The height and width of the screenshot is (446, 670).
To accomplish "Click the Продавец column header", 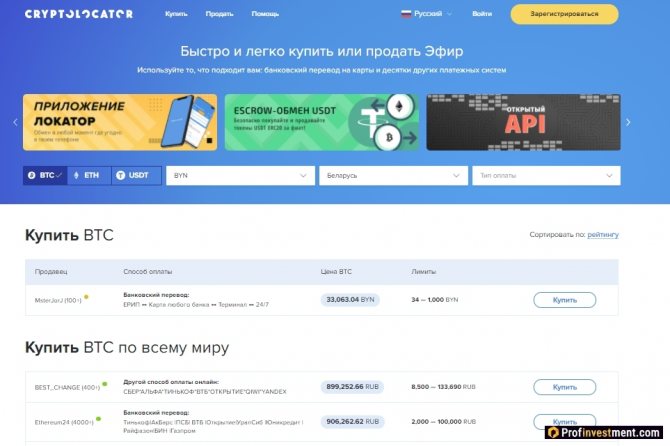I will [51, 272].
